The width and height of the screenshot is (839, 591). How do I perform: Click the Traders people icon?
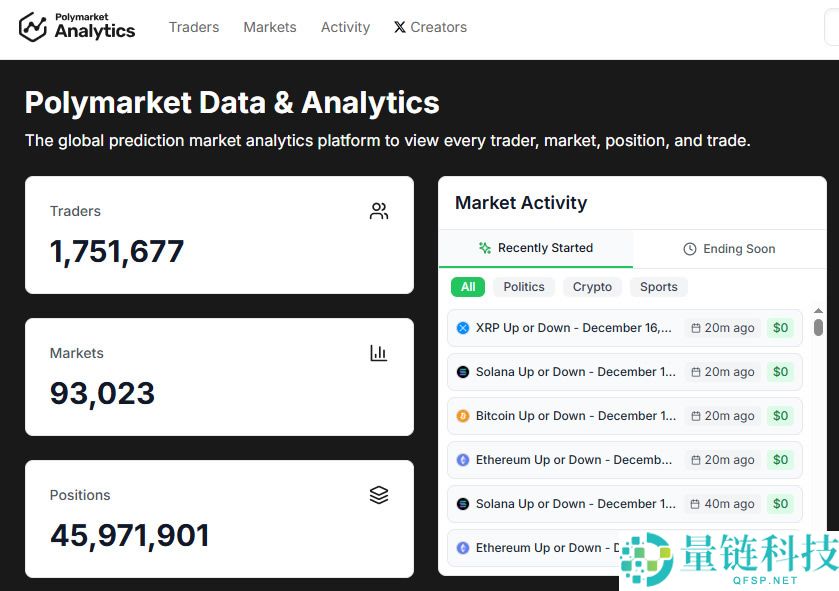click(379, 211)
